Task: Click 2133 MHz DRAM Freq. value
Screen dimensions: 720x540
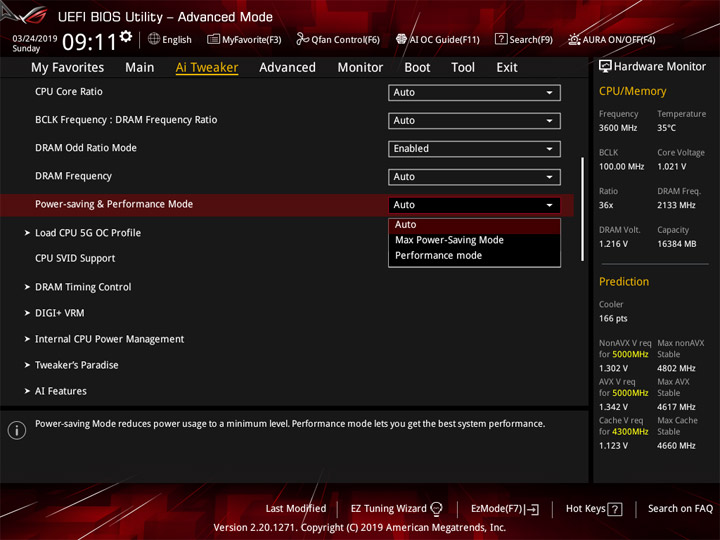Action: (x=676, y=205)
